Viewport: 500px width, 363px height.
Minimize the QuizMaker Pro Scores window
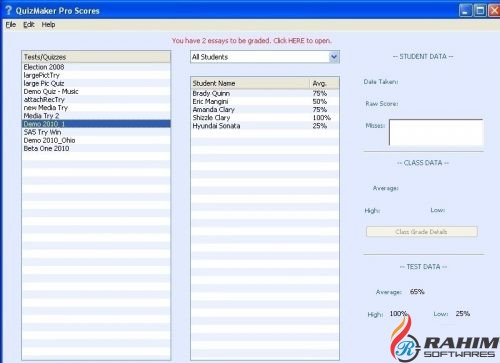click(x=465, y=11)
